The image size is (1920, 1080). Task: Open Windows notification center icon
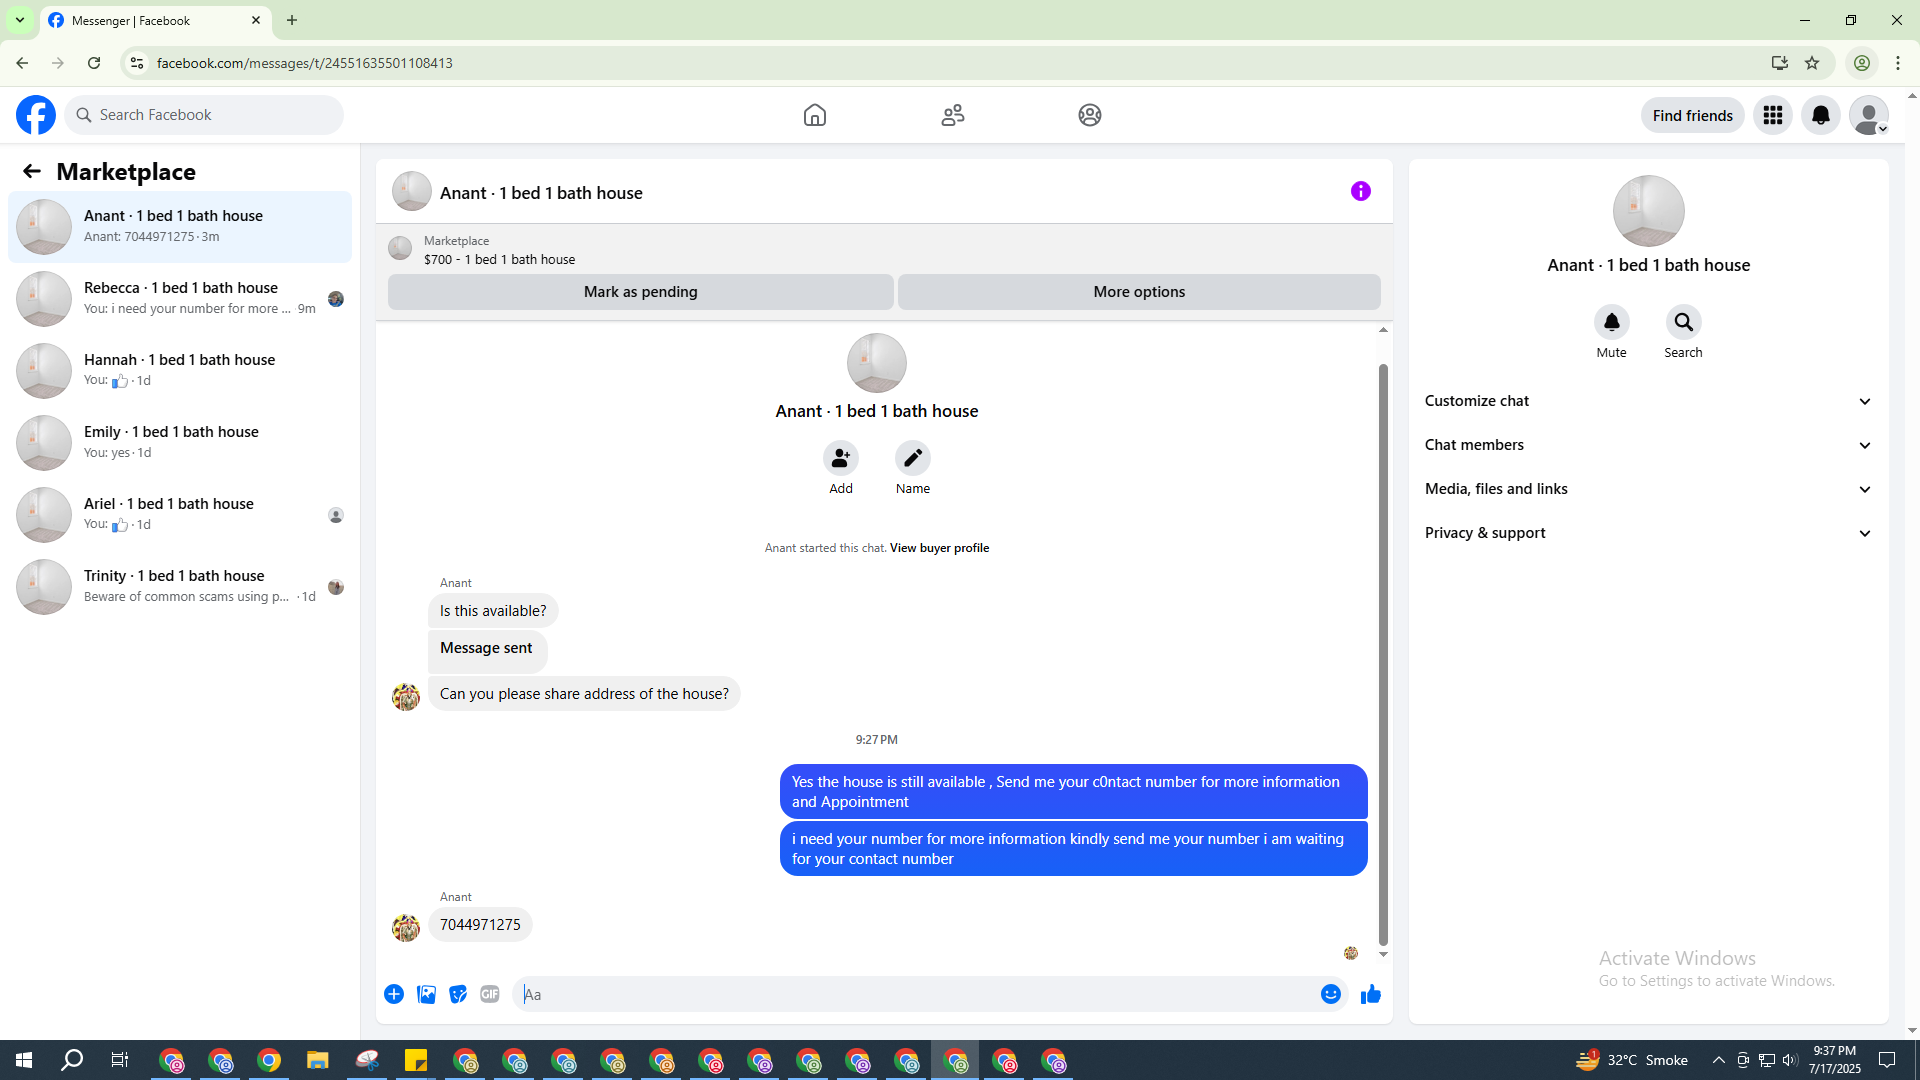1887,1060
